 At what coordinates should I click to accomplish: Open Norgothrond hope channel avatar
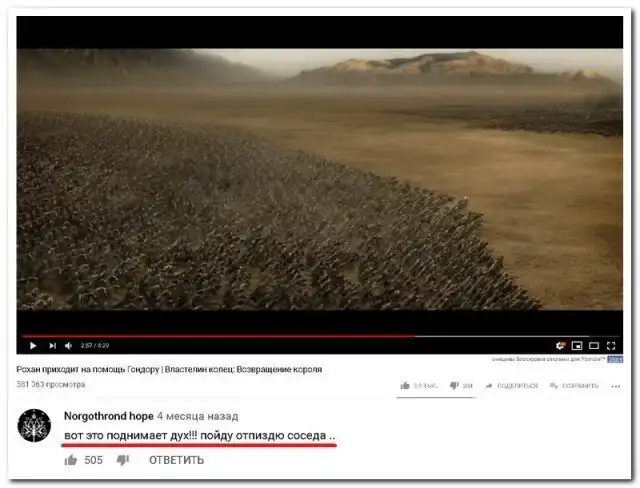[x=34, y=425]
